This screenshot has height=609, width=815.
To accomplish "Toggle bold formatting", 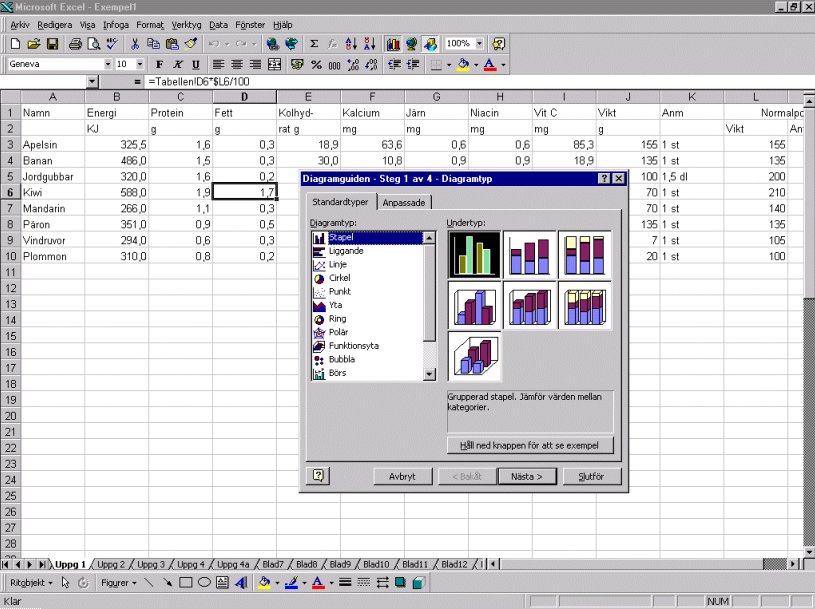I will pos(159,64).
